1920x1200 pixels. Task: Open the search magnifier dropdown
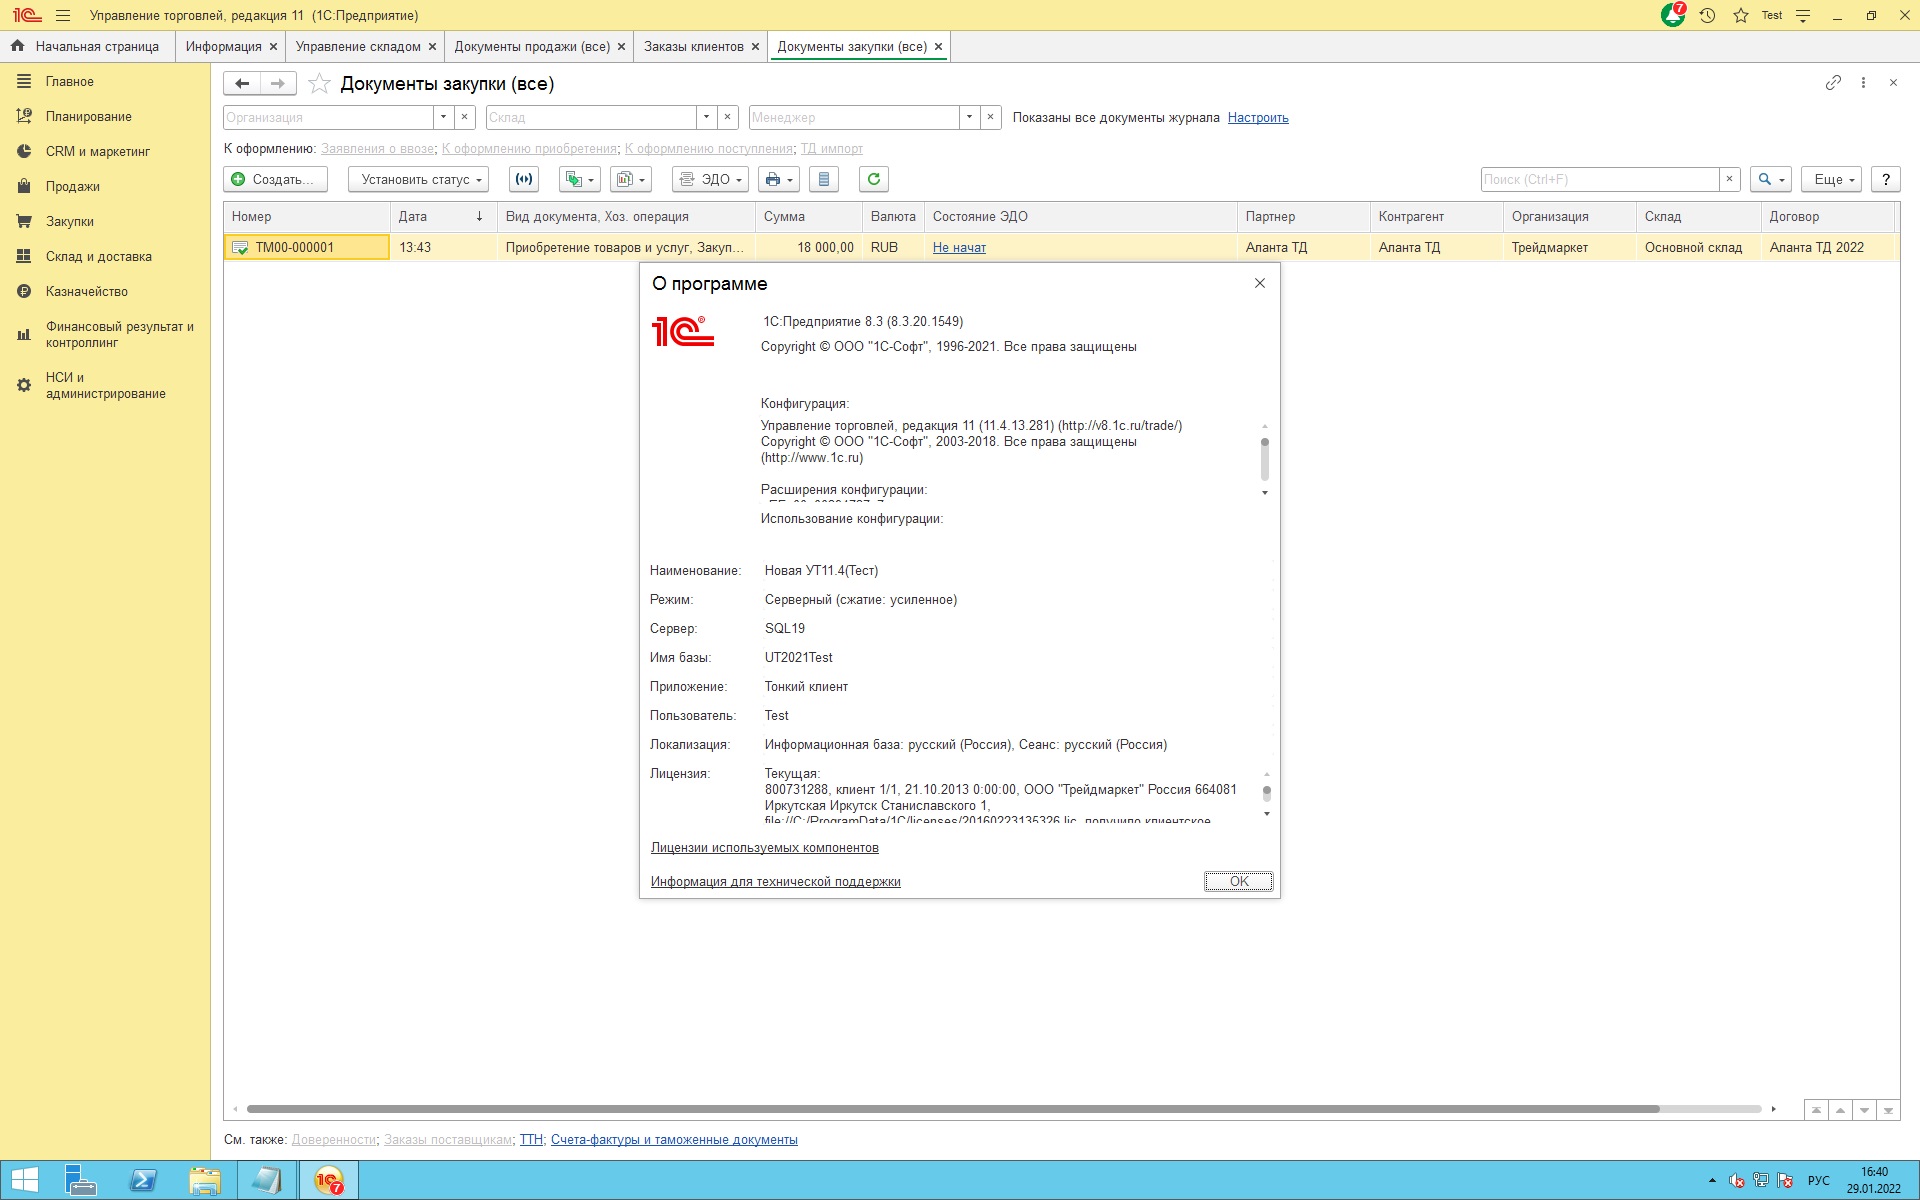(1771, 179)
